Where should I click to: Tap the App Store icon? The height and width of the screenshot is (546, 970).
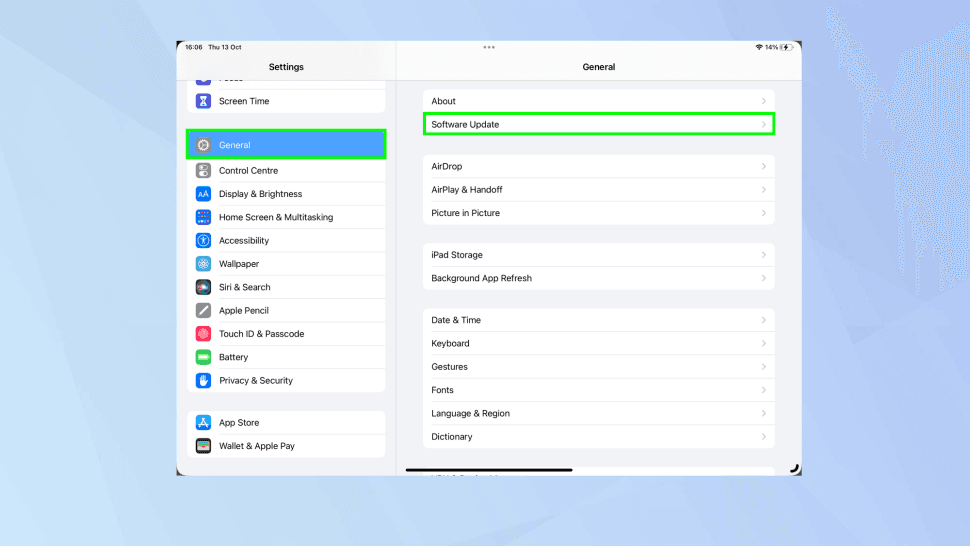203,422
